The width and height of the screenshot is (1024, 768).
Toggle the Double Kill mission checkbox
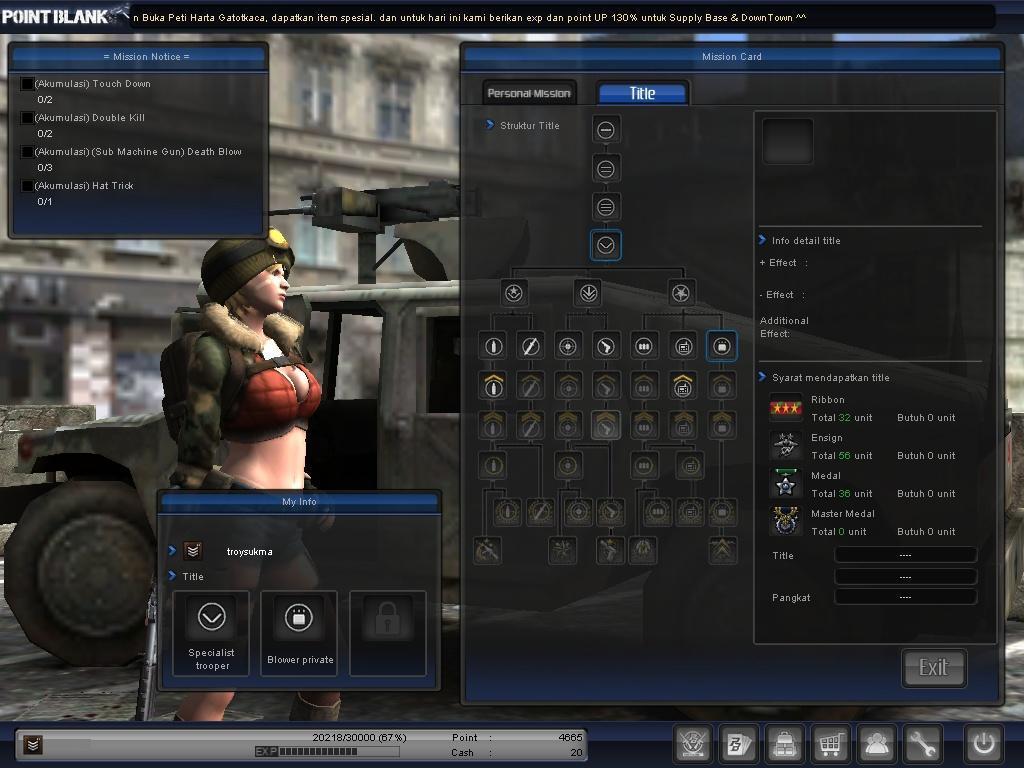(27, 118)
